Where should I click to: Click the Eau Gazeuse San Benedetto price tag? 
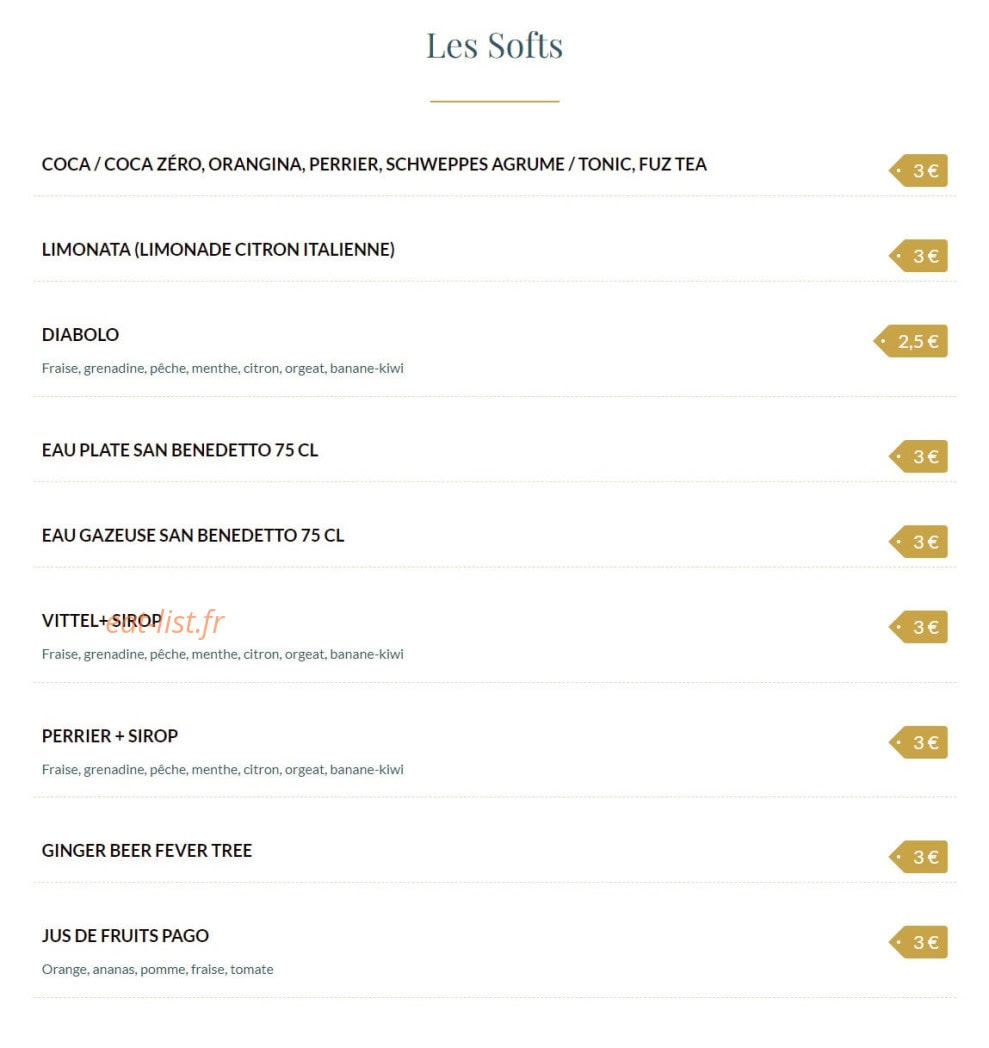[x=918, y=542]
